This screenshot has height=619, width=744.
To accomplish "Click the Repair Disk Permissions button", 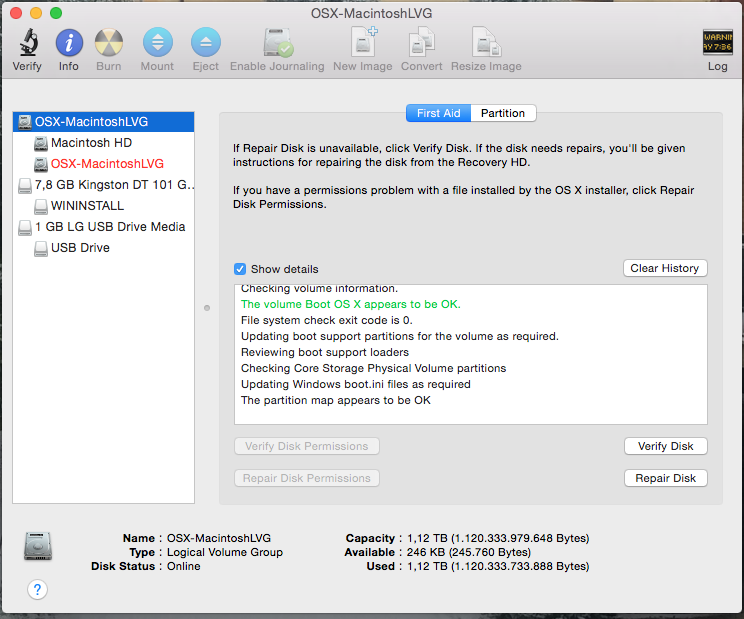I will (x=307, y=478).
